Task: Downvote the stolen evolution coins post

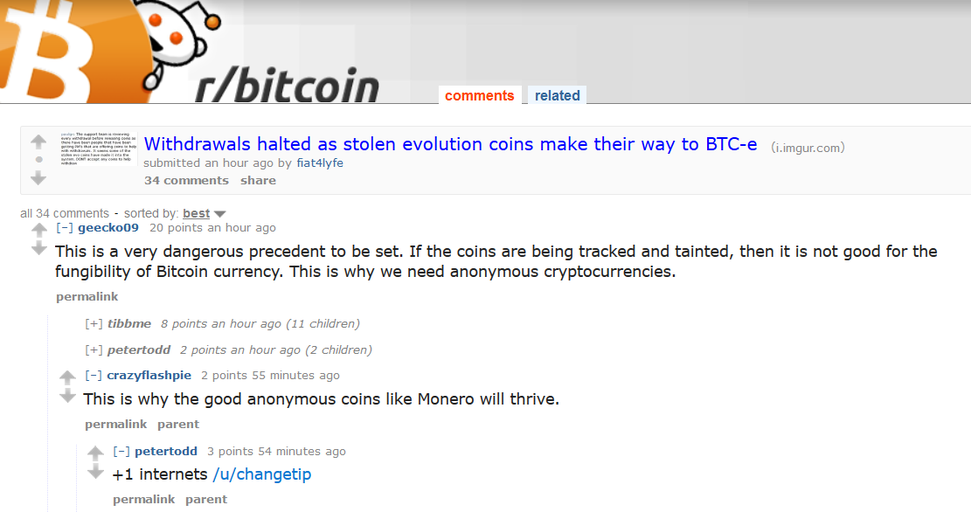Action: pyautogui.click(x=38, y=178)
